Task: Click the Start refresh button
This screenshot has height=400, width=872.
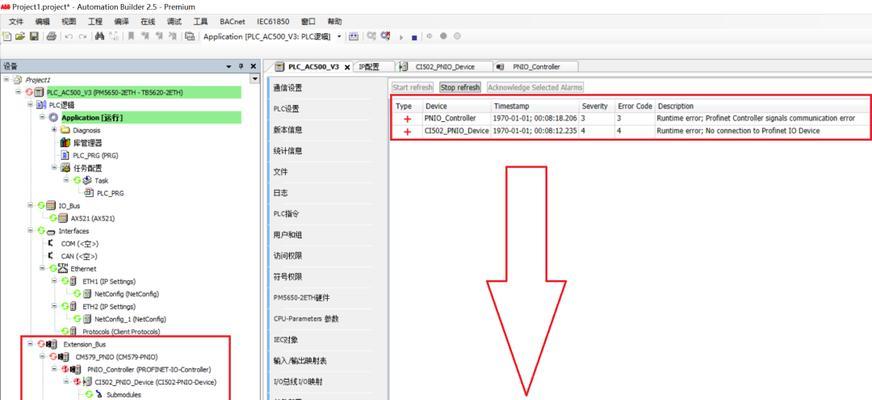Action: pos(412,87)
